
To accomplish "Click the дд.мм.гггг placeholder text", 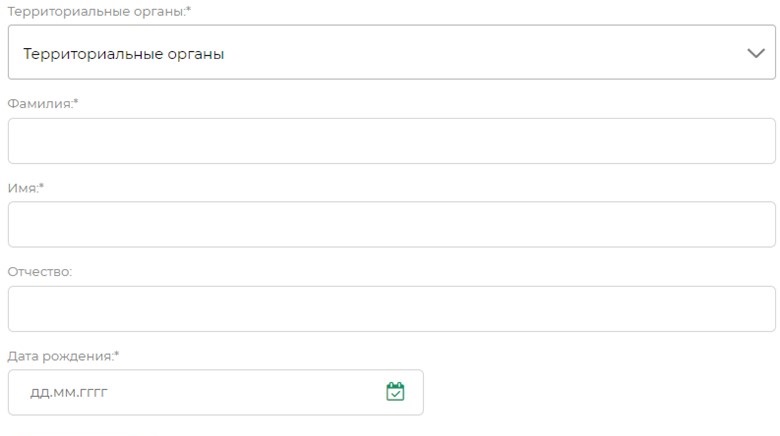I will [x=69, y=393].
